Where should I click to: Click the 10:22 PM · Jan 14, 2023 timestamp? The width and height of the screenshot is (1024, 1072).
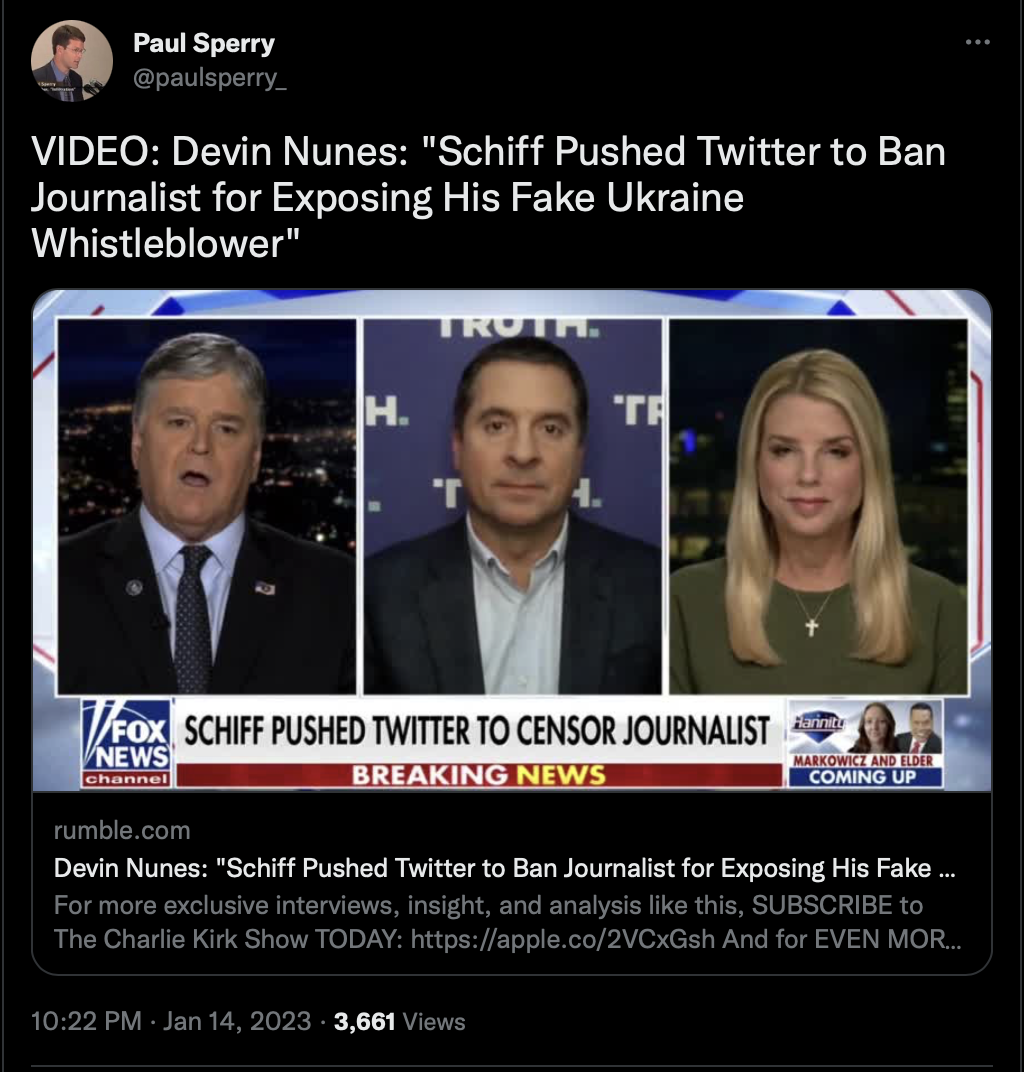point(171,1021)
